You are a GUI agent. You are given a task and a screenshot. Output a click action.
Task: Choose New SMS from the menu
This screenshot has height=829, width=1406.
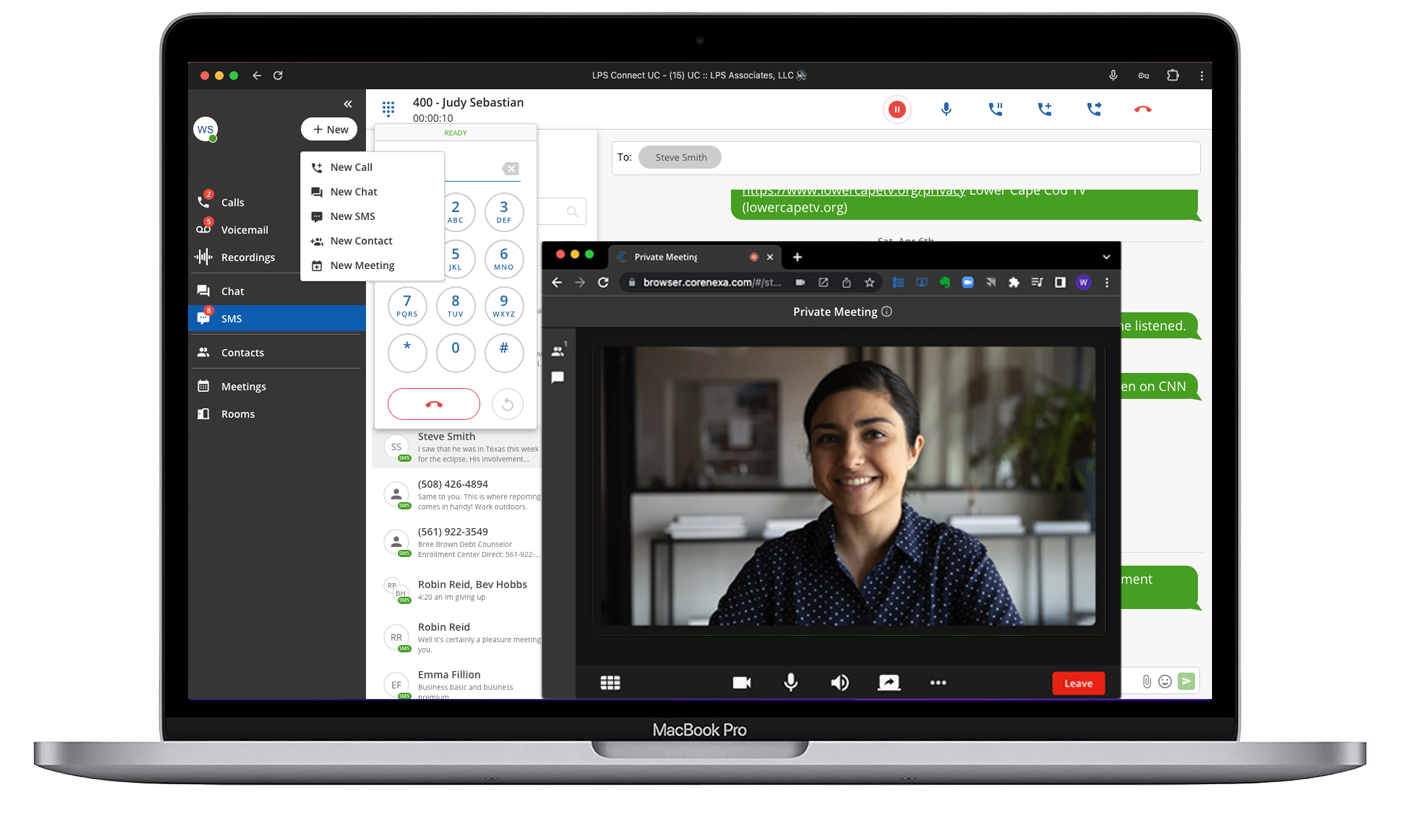372,216
